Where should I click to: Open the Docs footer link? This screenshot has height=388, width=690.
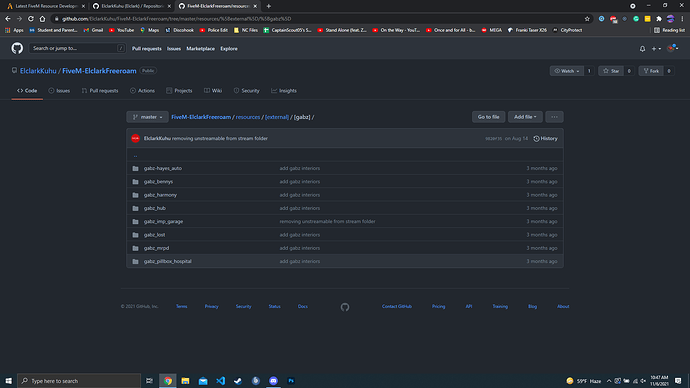[303, 307]
